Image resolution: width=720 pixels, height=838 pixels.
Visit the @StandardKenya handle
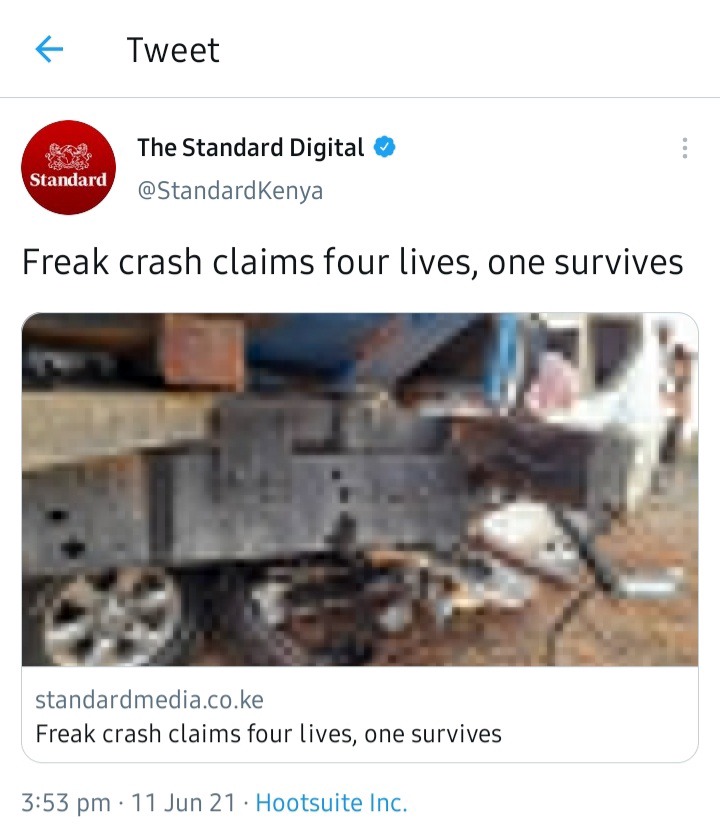(230, 190)
